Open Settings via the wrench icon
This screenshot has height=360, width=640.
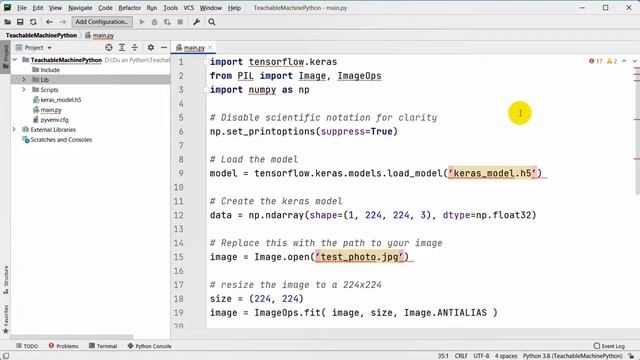pyautogui.click(x=196, y=22)
